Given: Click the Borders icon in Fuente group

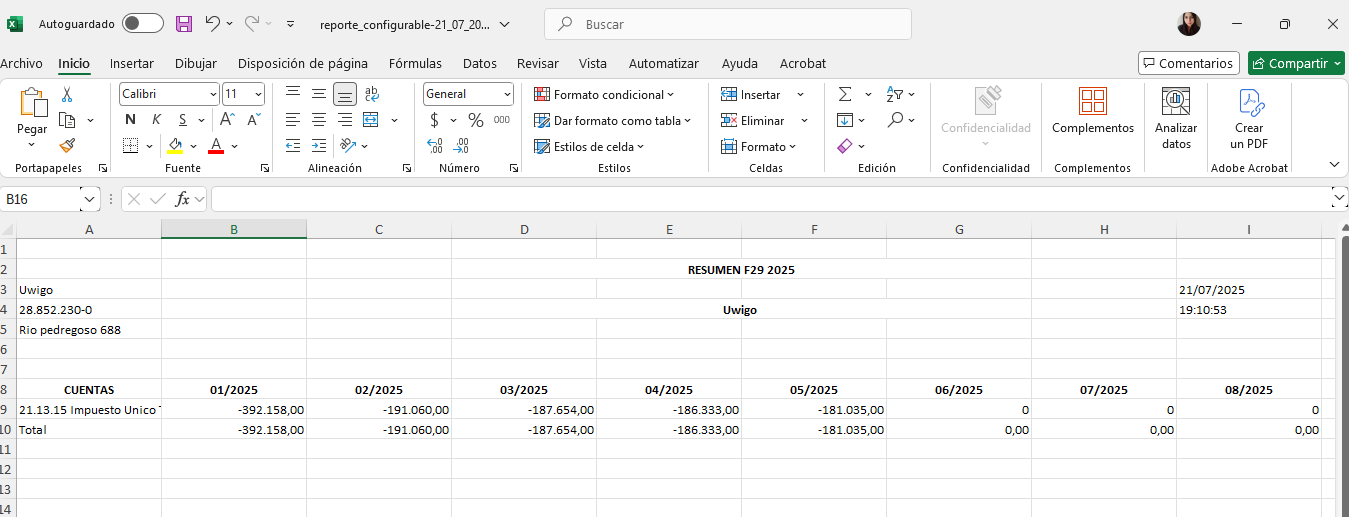Looking at the screenshot, I should point(130,146).
